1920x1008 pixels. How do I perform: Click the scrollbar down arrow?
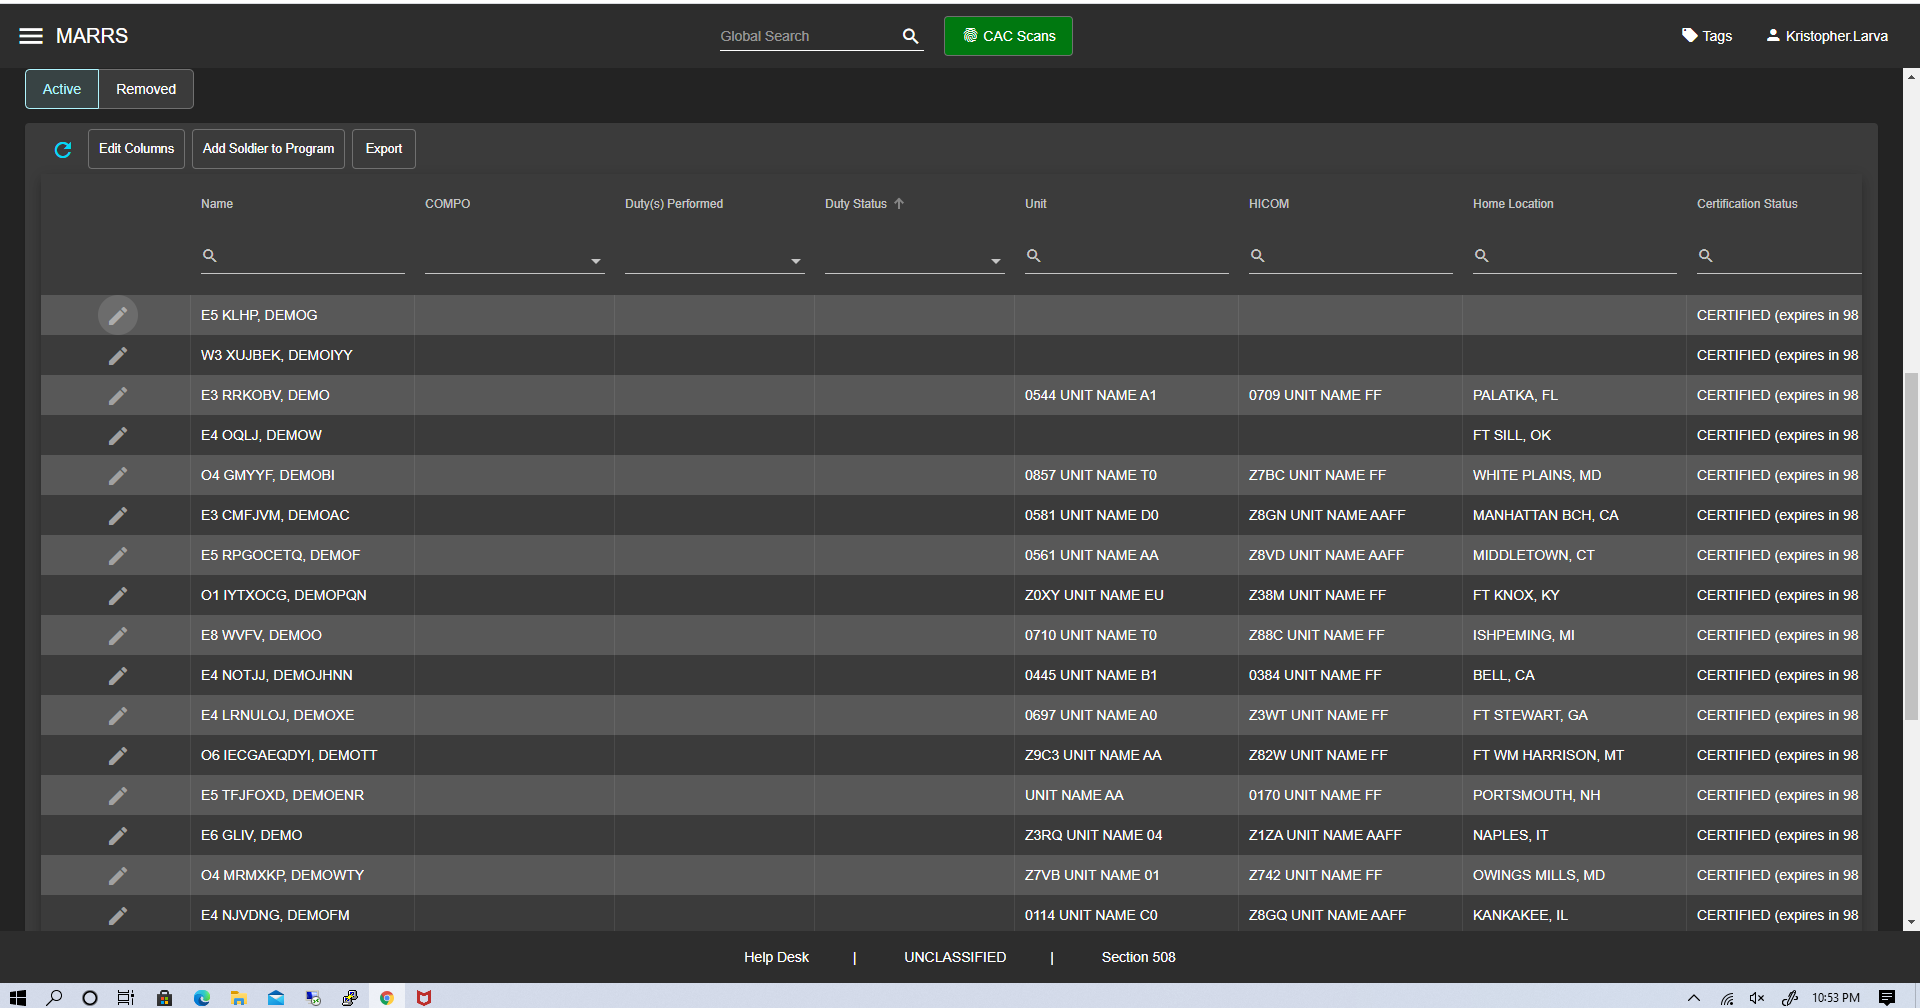pyautogui.click(x=1911, y=922)
